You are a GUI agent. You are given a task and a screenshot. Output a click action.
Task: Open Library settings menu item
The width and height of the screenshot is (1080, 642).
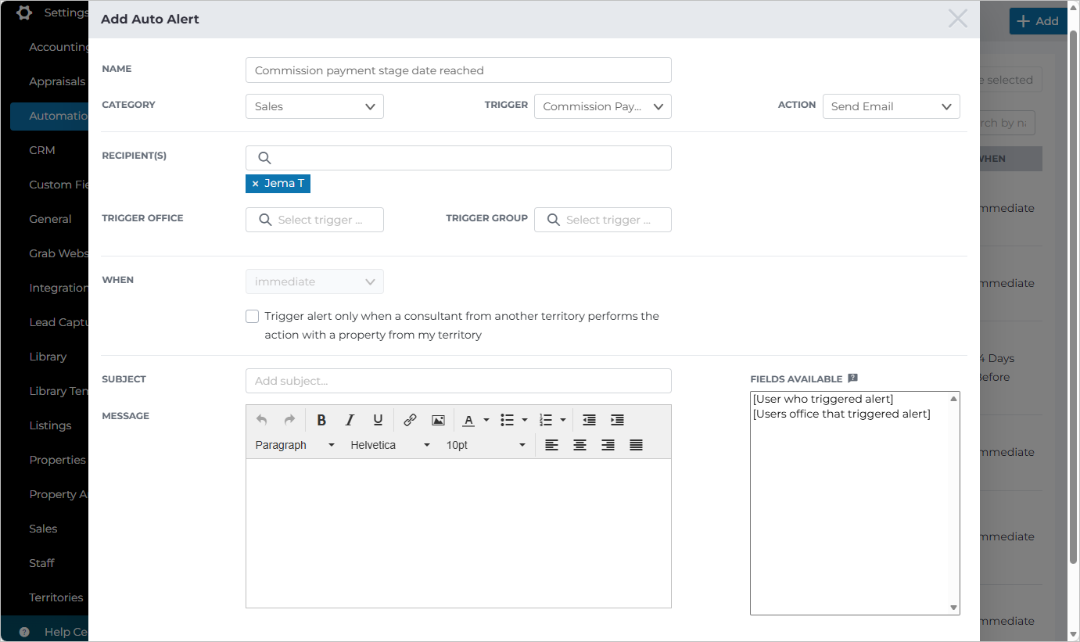[x=48, y=357]
